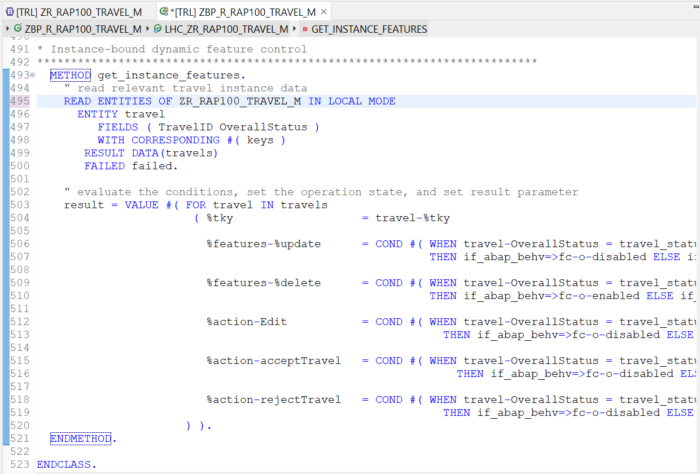Open breadcrumb arrow before ZBP_R_RAP100_TRAVEL_M
Image resolution: width=700 pixels, height=474 pixels.
click(6, 29)
